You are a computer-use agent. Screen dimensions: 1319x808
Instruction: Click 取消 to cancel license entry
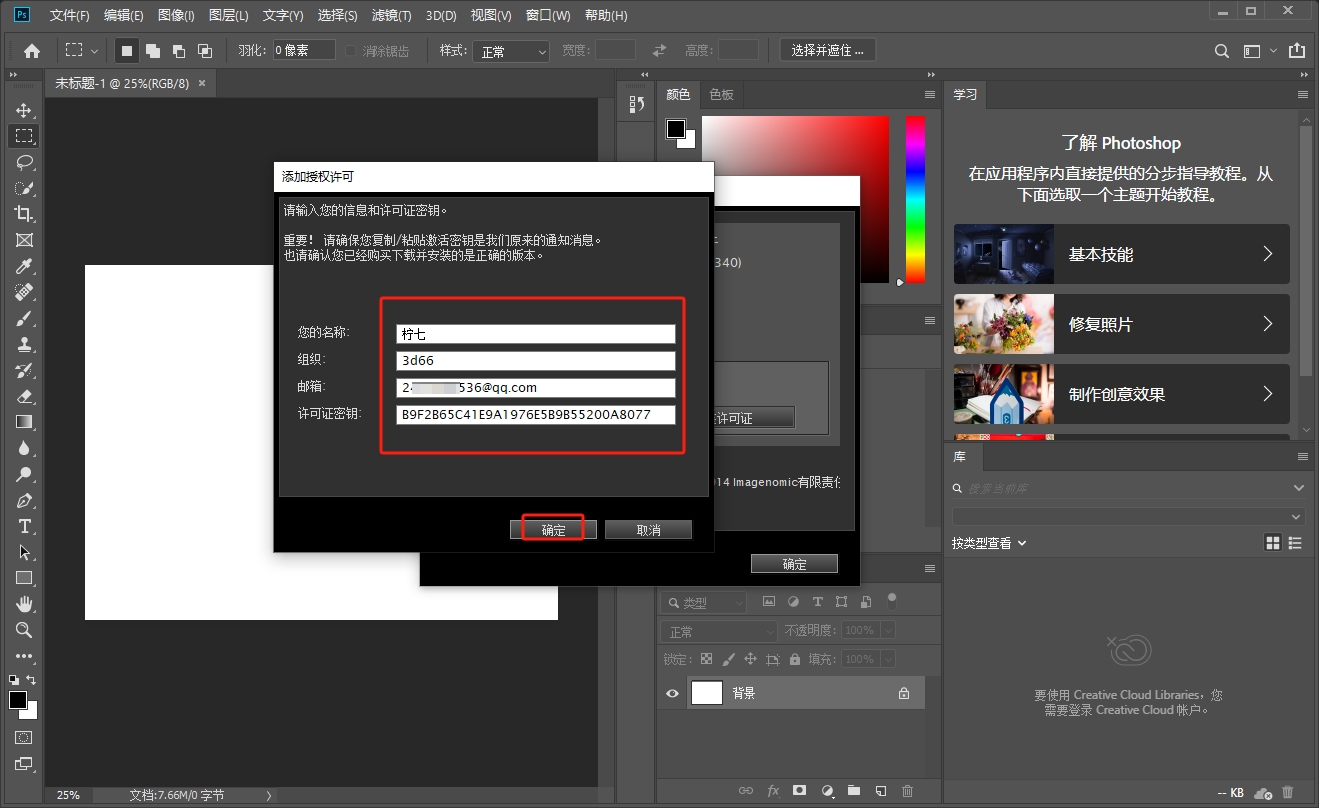pyautogui.click(x=648, y=530)
